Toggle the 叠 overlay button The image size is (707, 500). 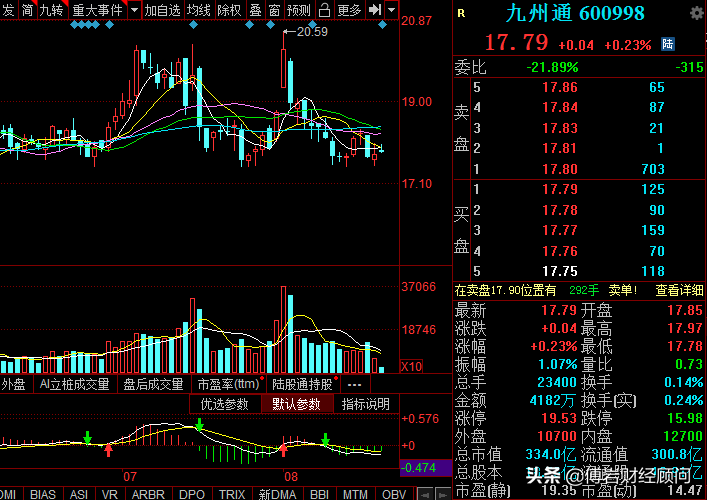pos(256,10)
